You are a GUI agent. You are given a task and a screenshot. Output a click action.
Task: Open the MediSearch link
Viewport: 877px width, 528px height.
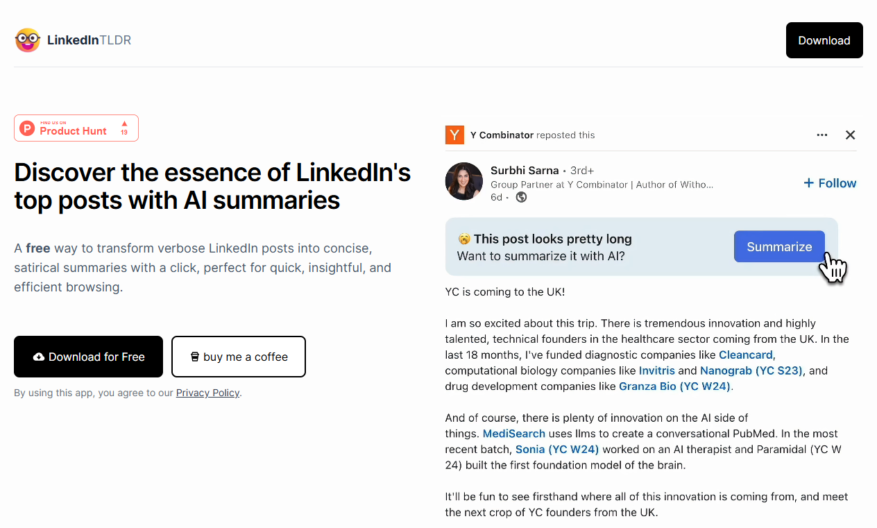(x=513, y=433)
